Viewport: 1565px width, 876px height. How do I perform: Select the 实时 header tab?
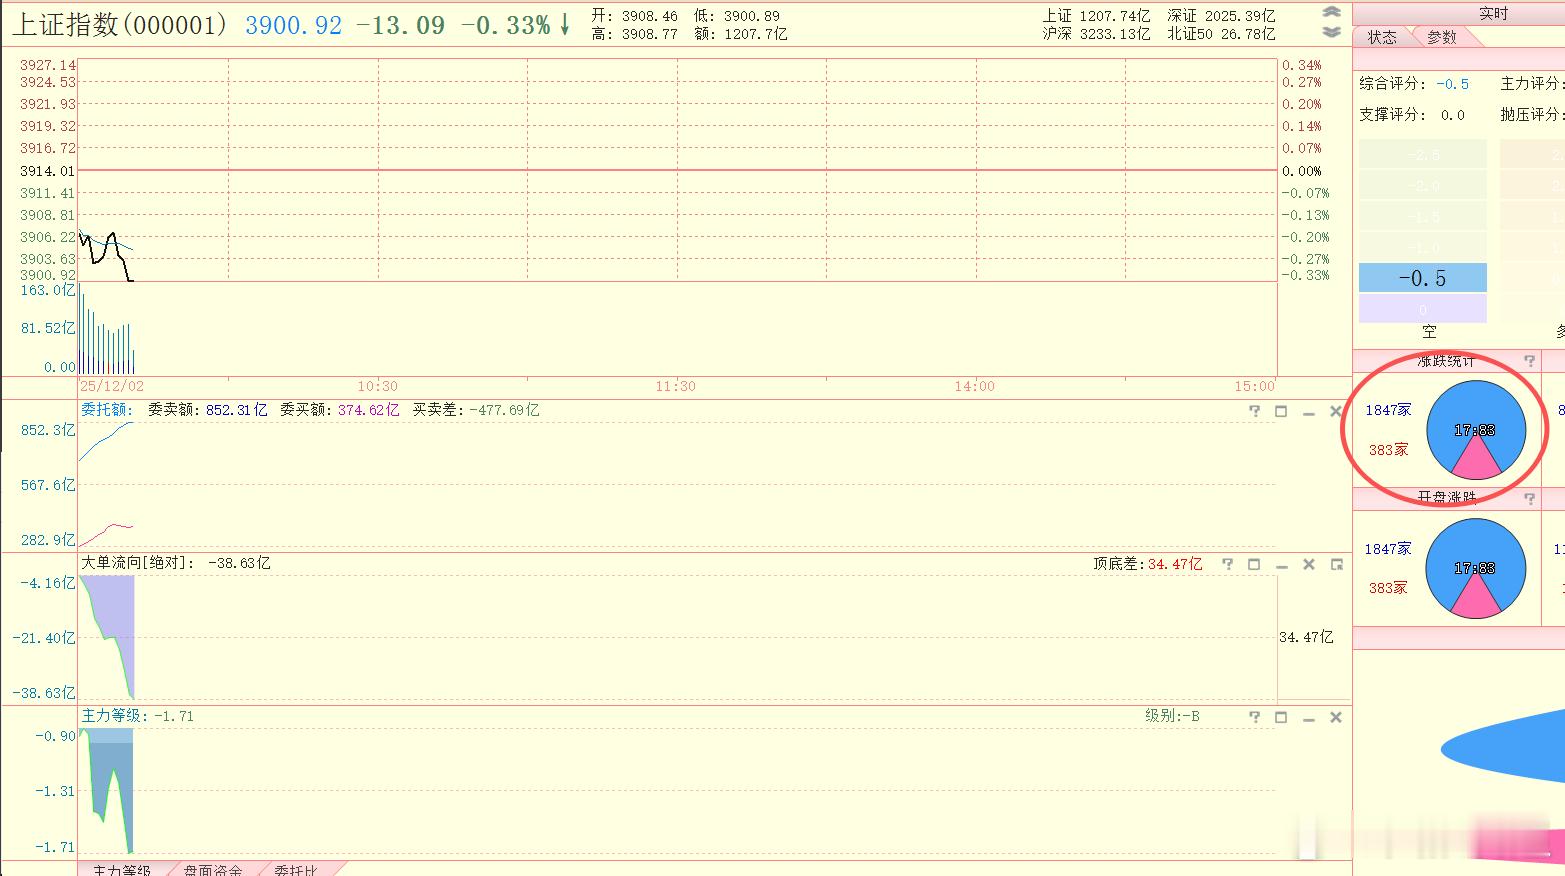coord(1493,13)
